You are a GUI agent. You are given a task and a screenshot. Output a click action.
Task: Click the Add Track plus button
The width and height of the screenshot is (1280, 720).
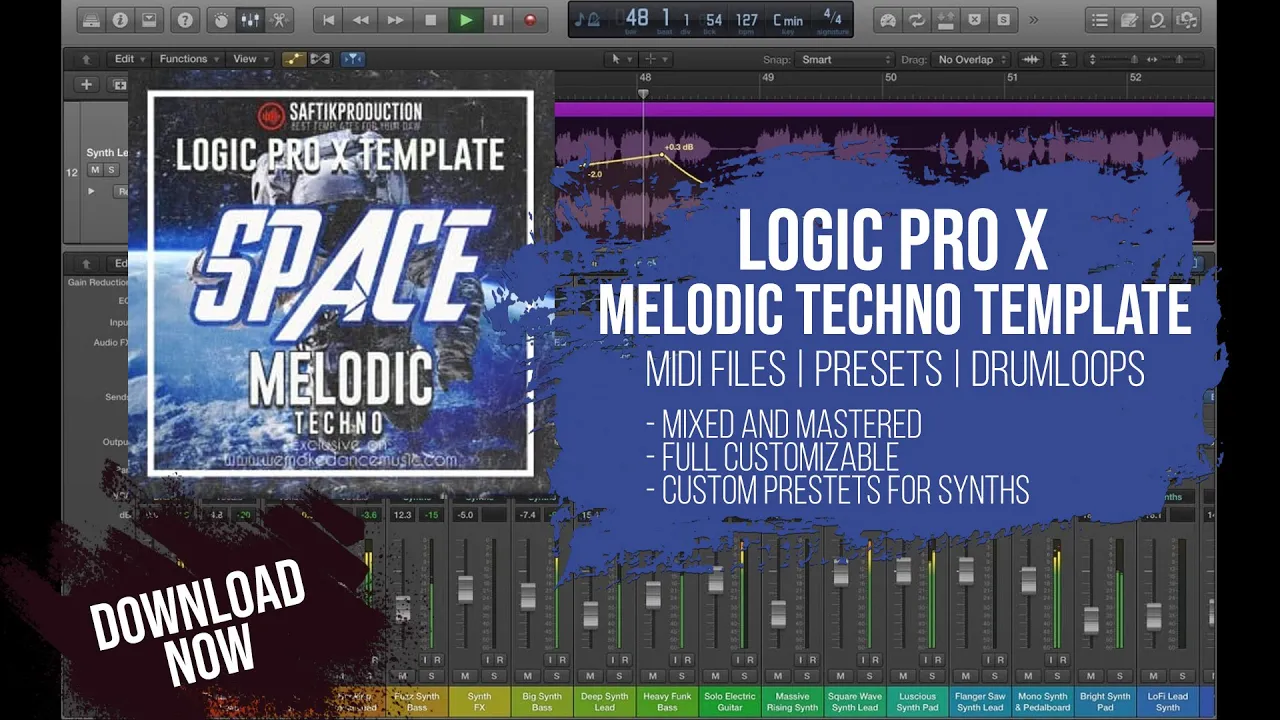87,85
